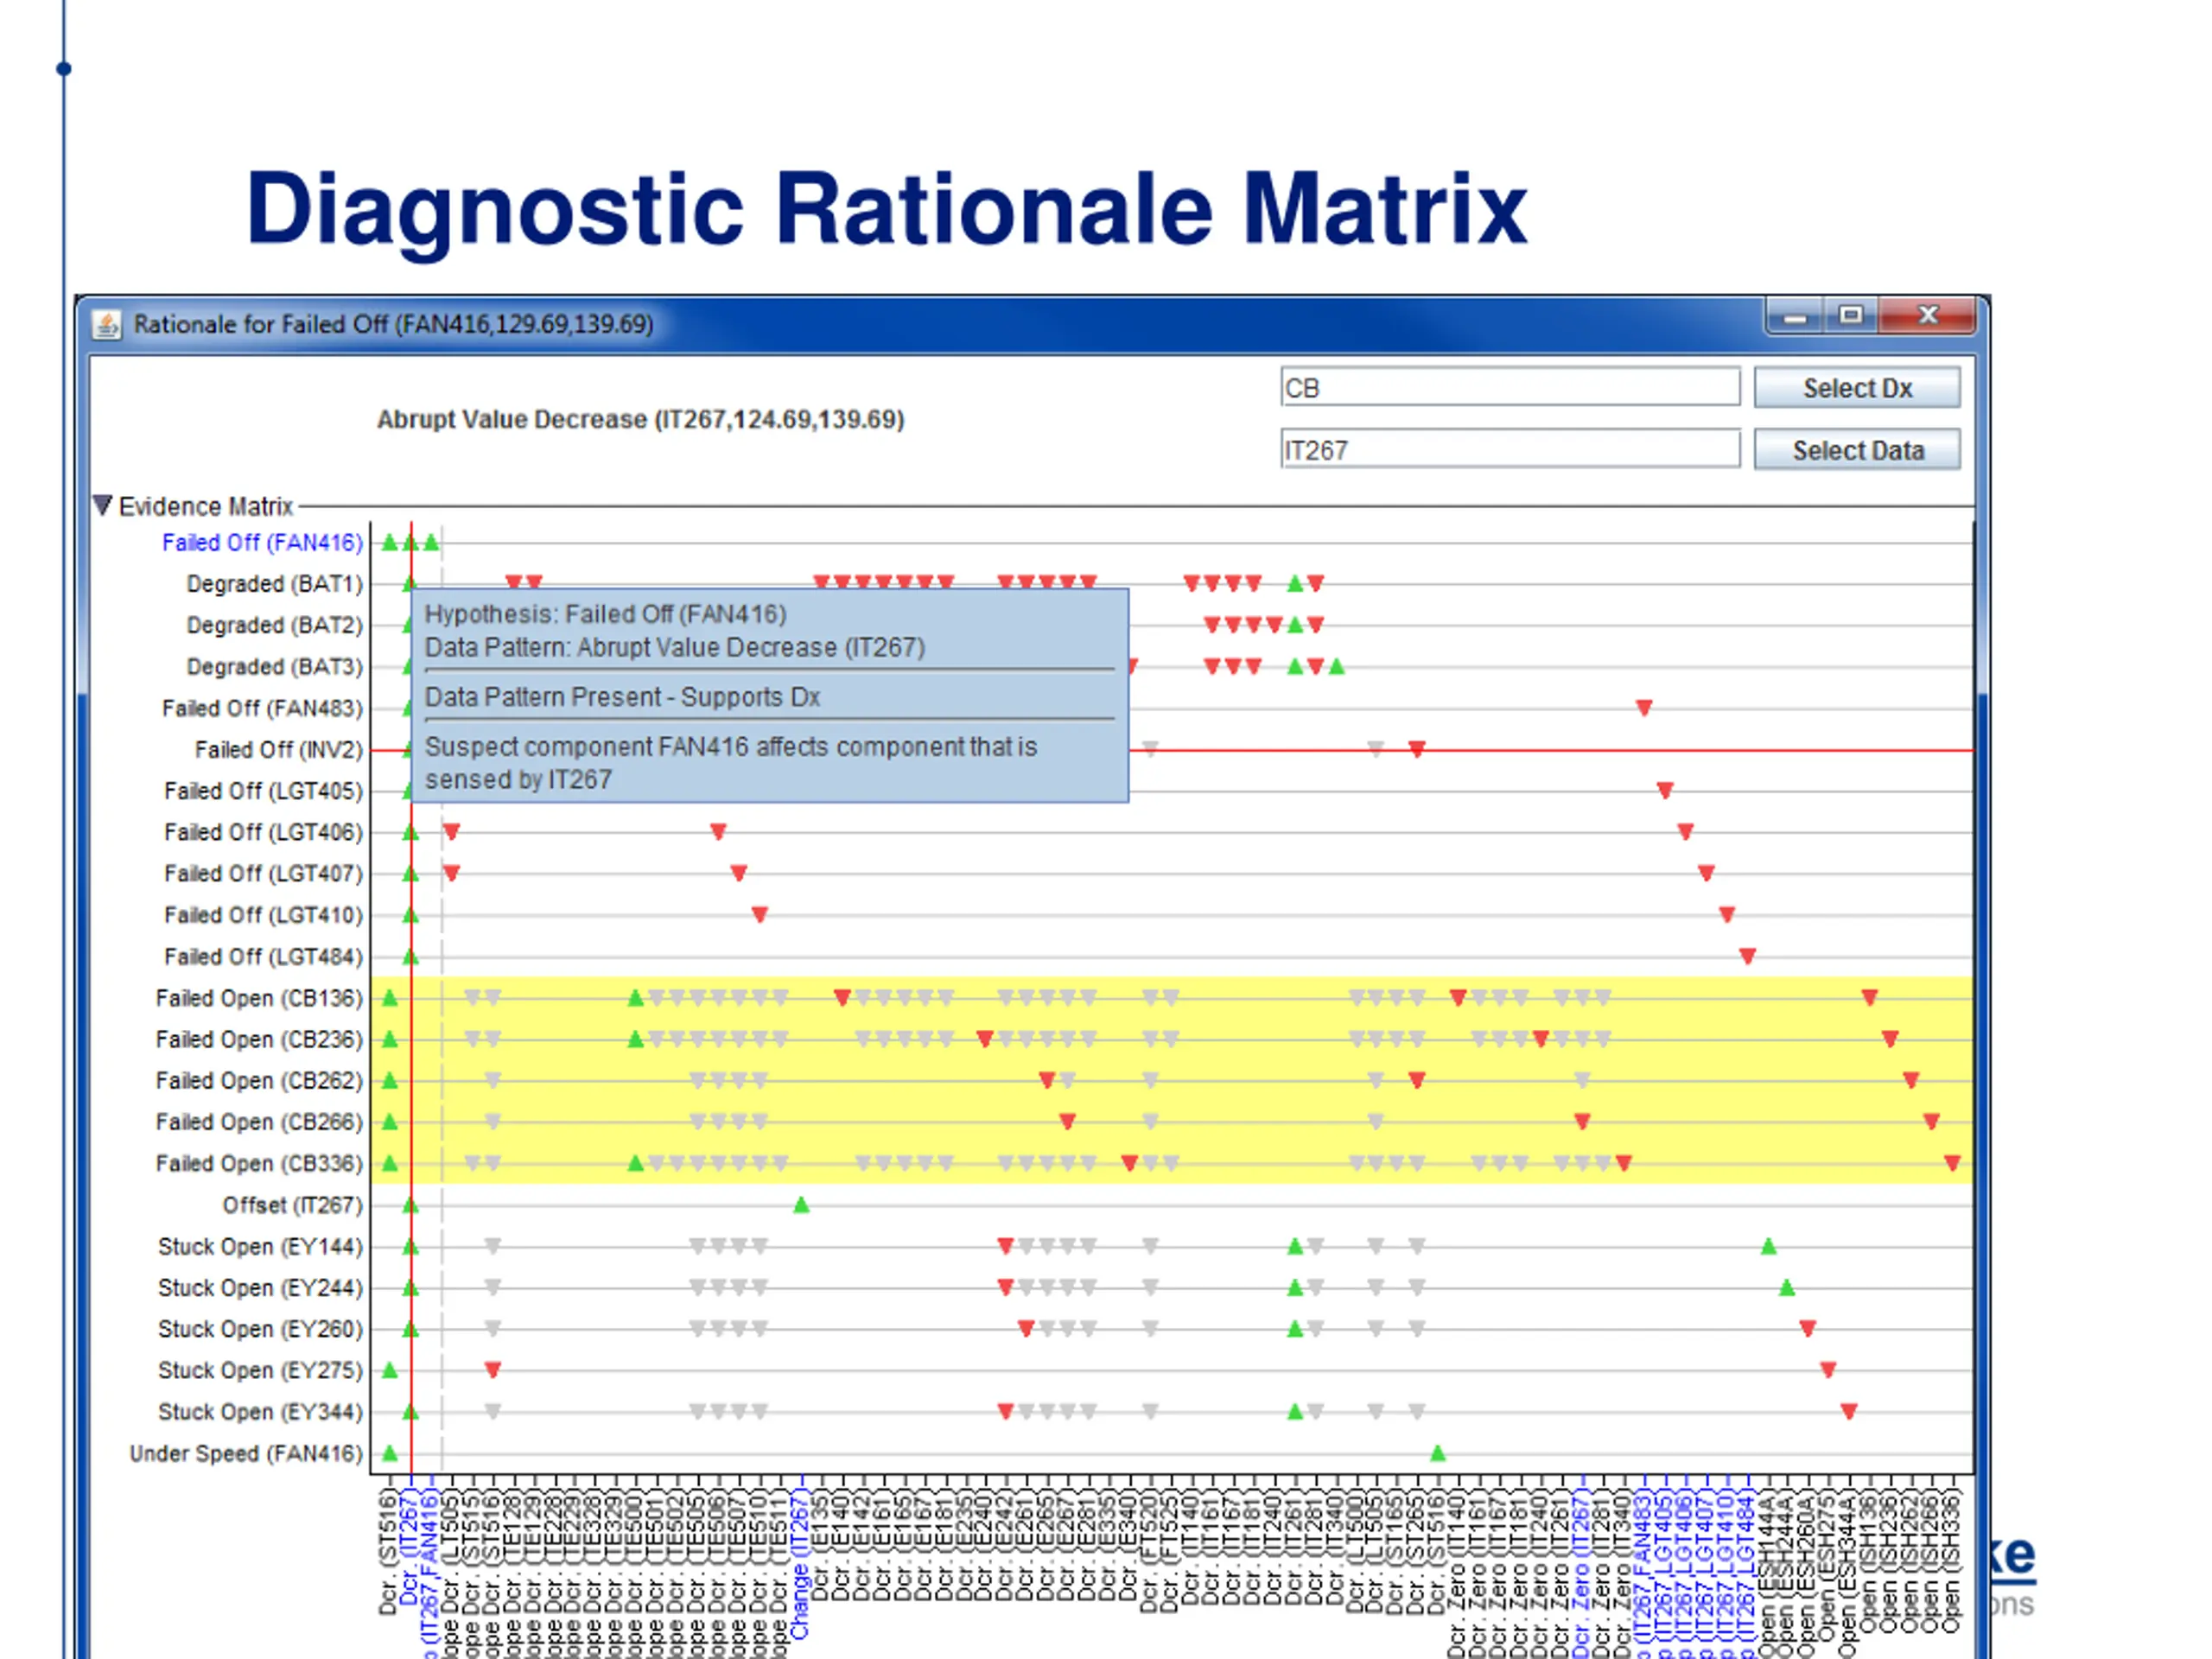
Task: Click the green triangle in Under Speed (FAN416) row right
Action: 1437,1453
